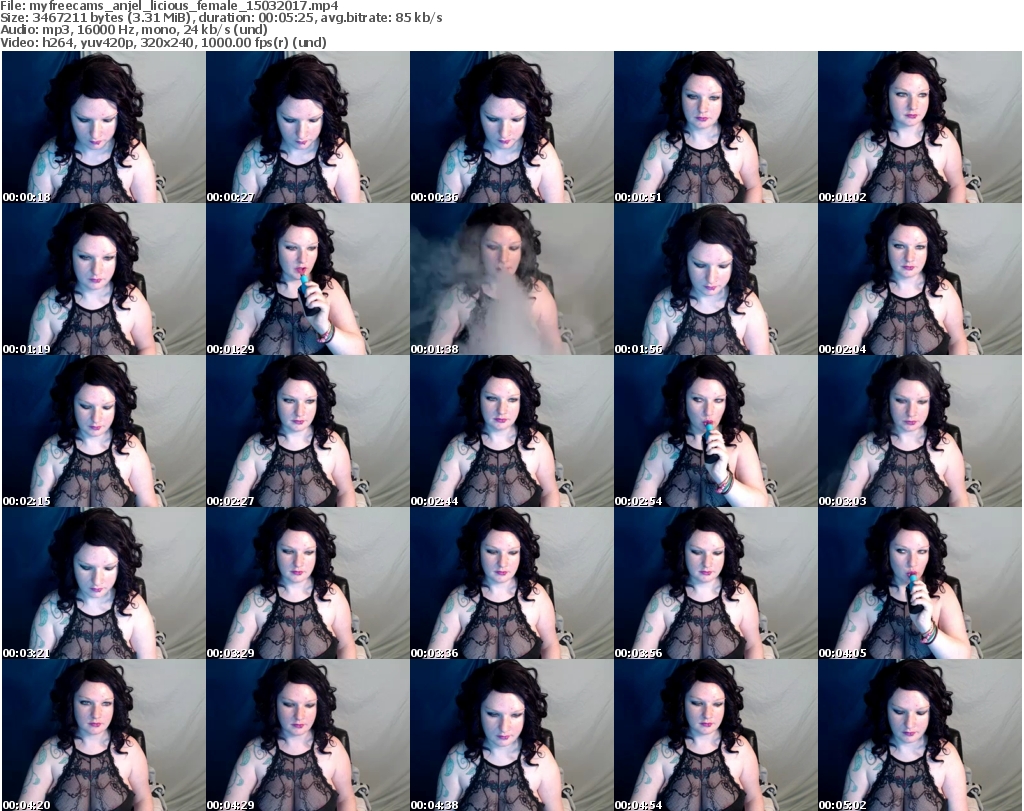This screenshot has height=811, width=1024.
Task: Click the thumbnail labeled 00:05:02
Action: [x=920, y=735]
